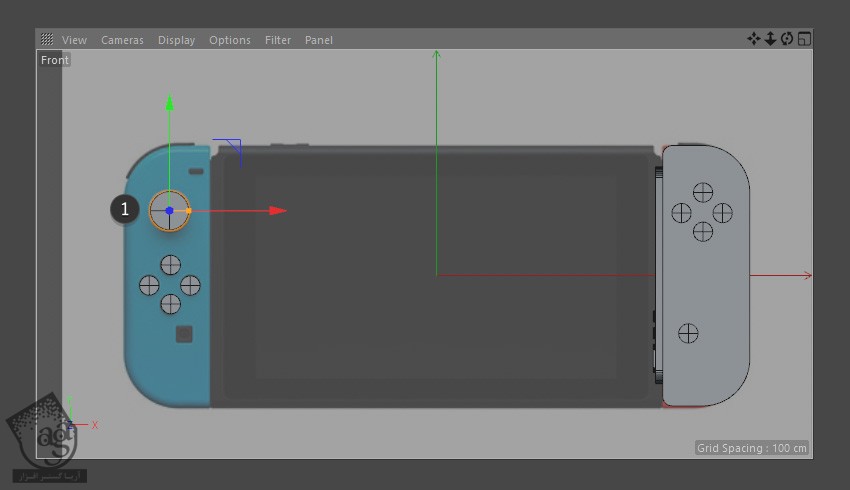The height and width of the screenshot is (490, 850).
Task: Select the left d-pad button on left Joy-Con
Action: [149, 285]
